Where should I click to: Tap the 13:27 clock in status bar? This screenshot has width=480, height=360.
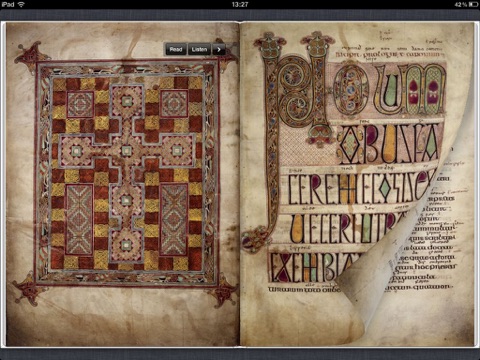pos(240,4)
